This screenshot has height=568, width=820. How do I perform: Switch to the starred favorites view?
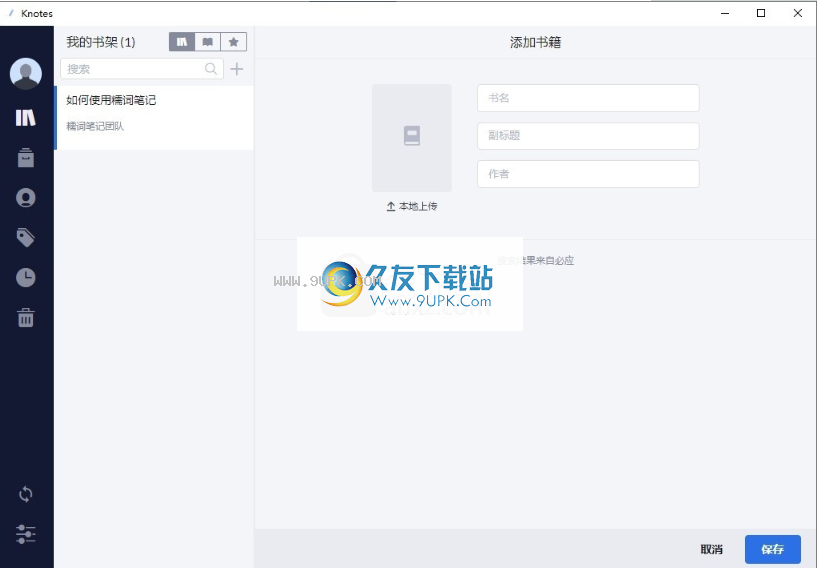(234, 42)
